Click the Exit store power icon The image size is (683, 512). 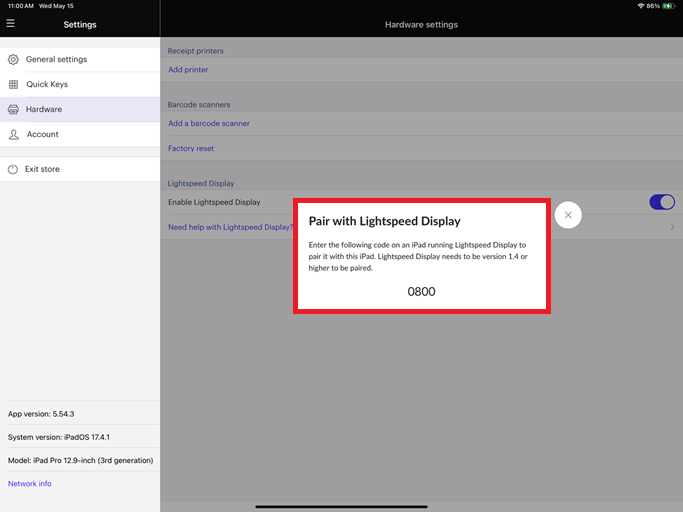tap(13, 169)
